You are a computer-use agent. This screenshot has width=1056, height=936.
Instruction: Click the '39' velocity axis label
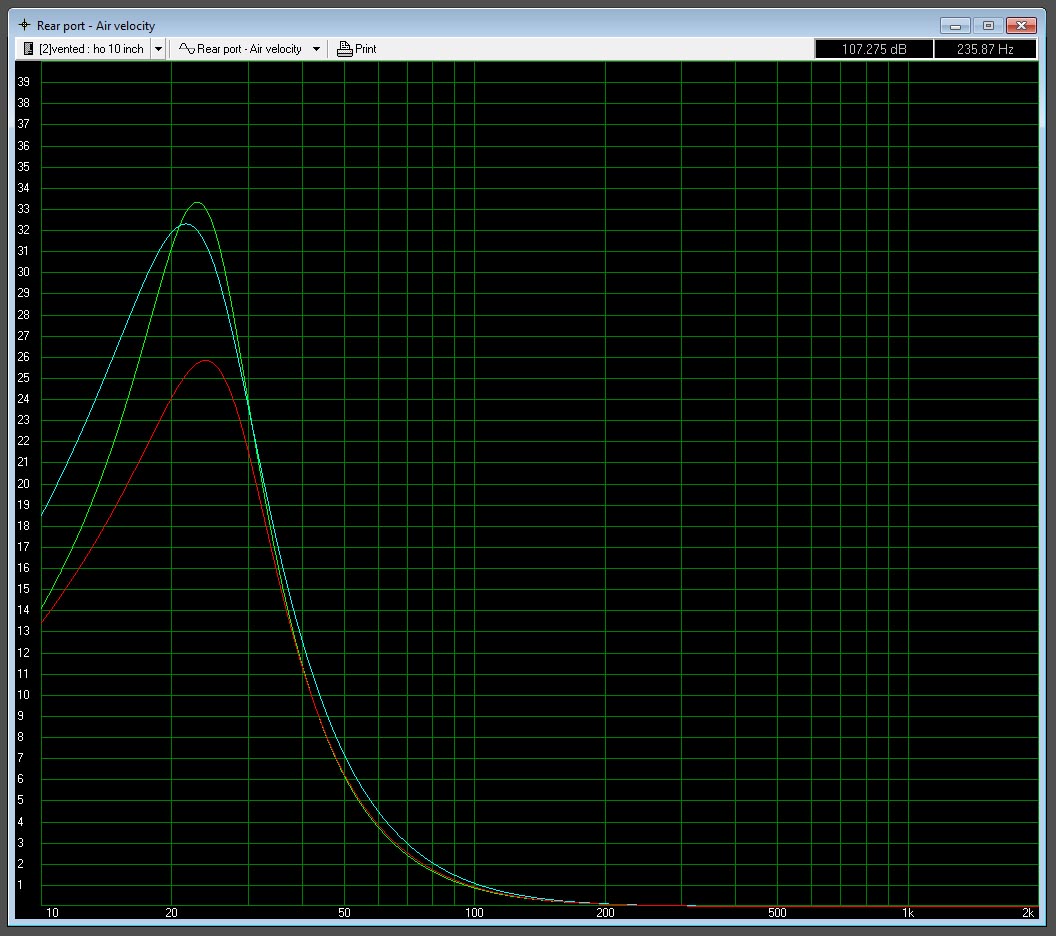[x=24, y=81]
